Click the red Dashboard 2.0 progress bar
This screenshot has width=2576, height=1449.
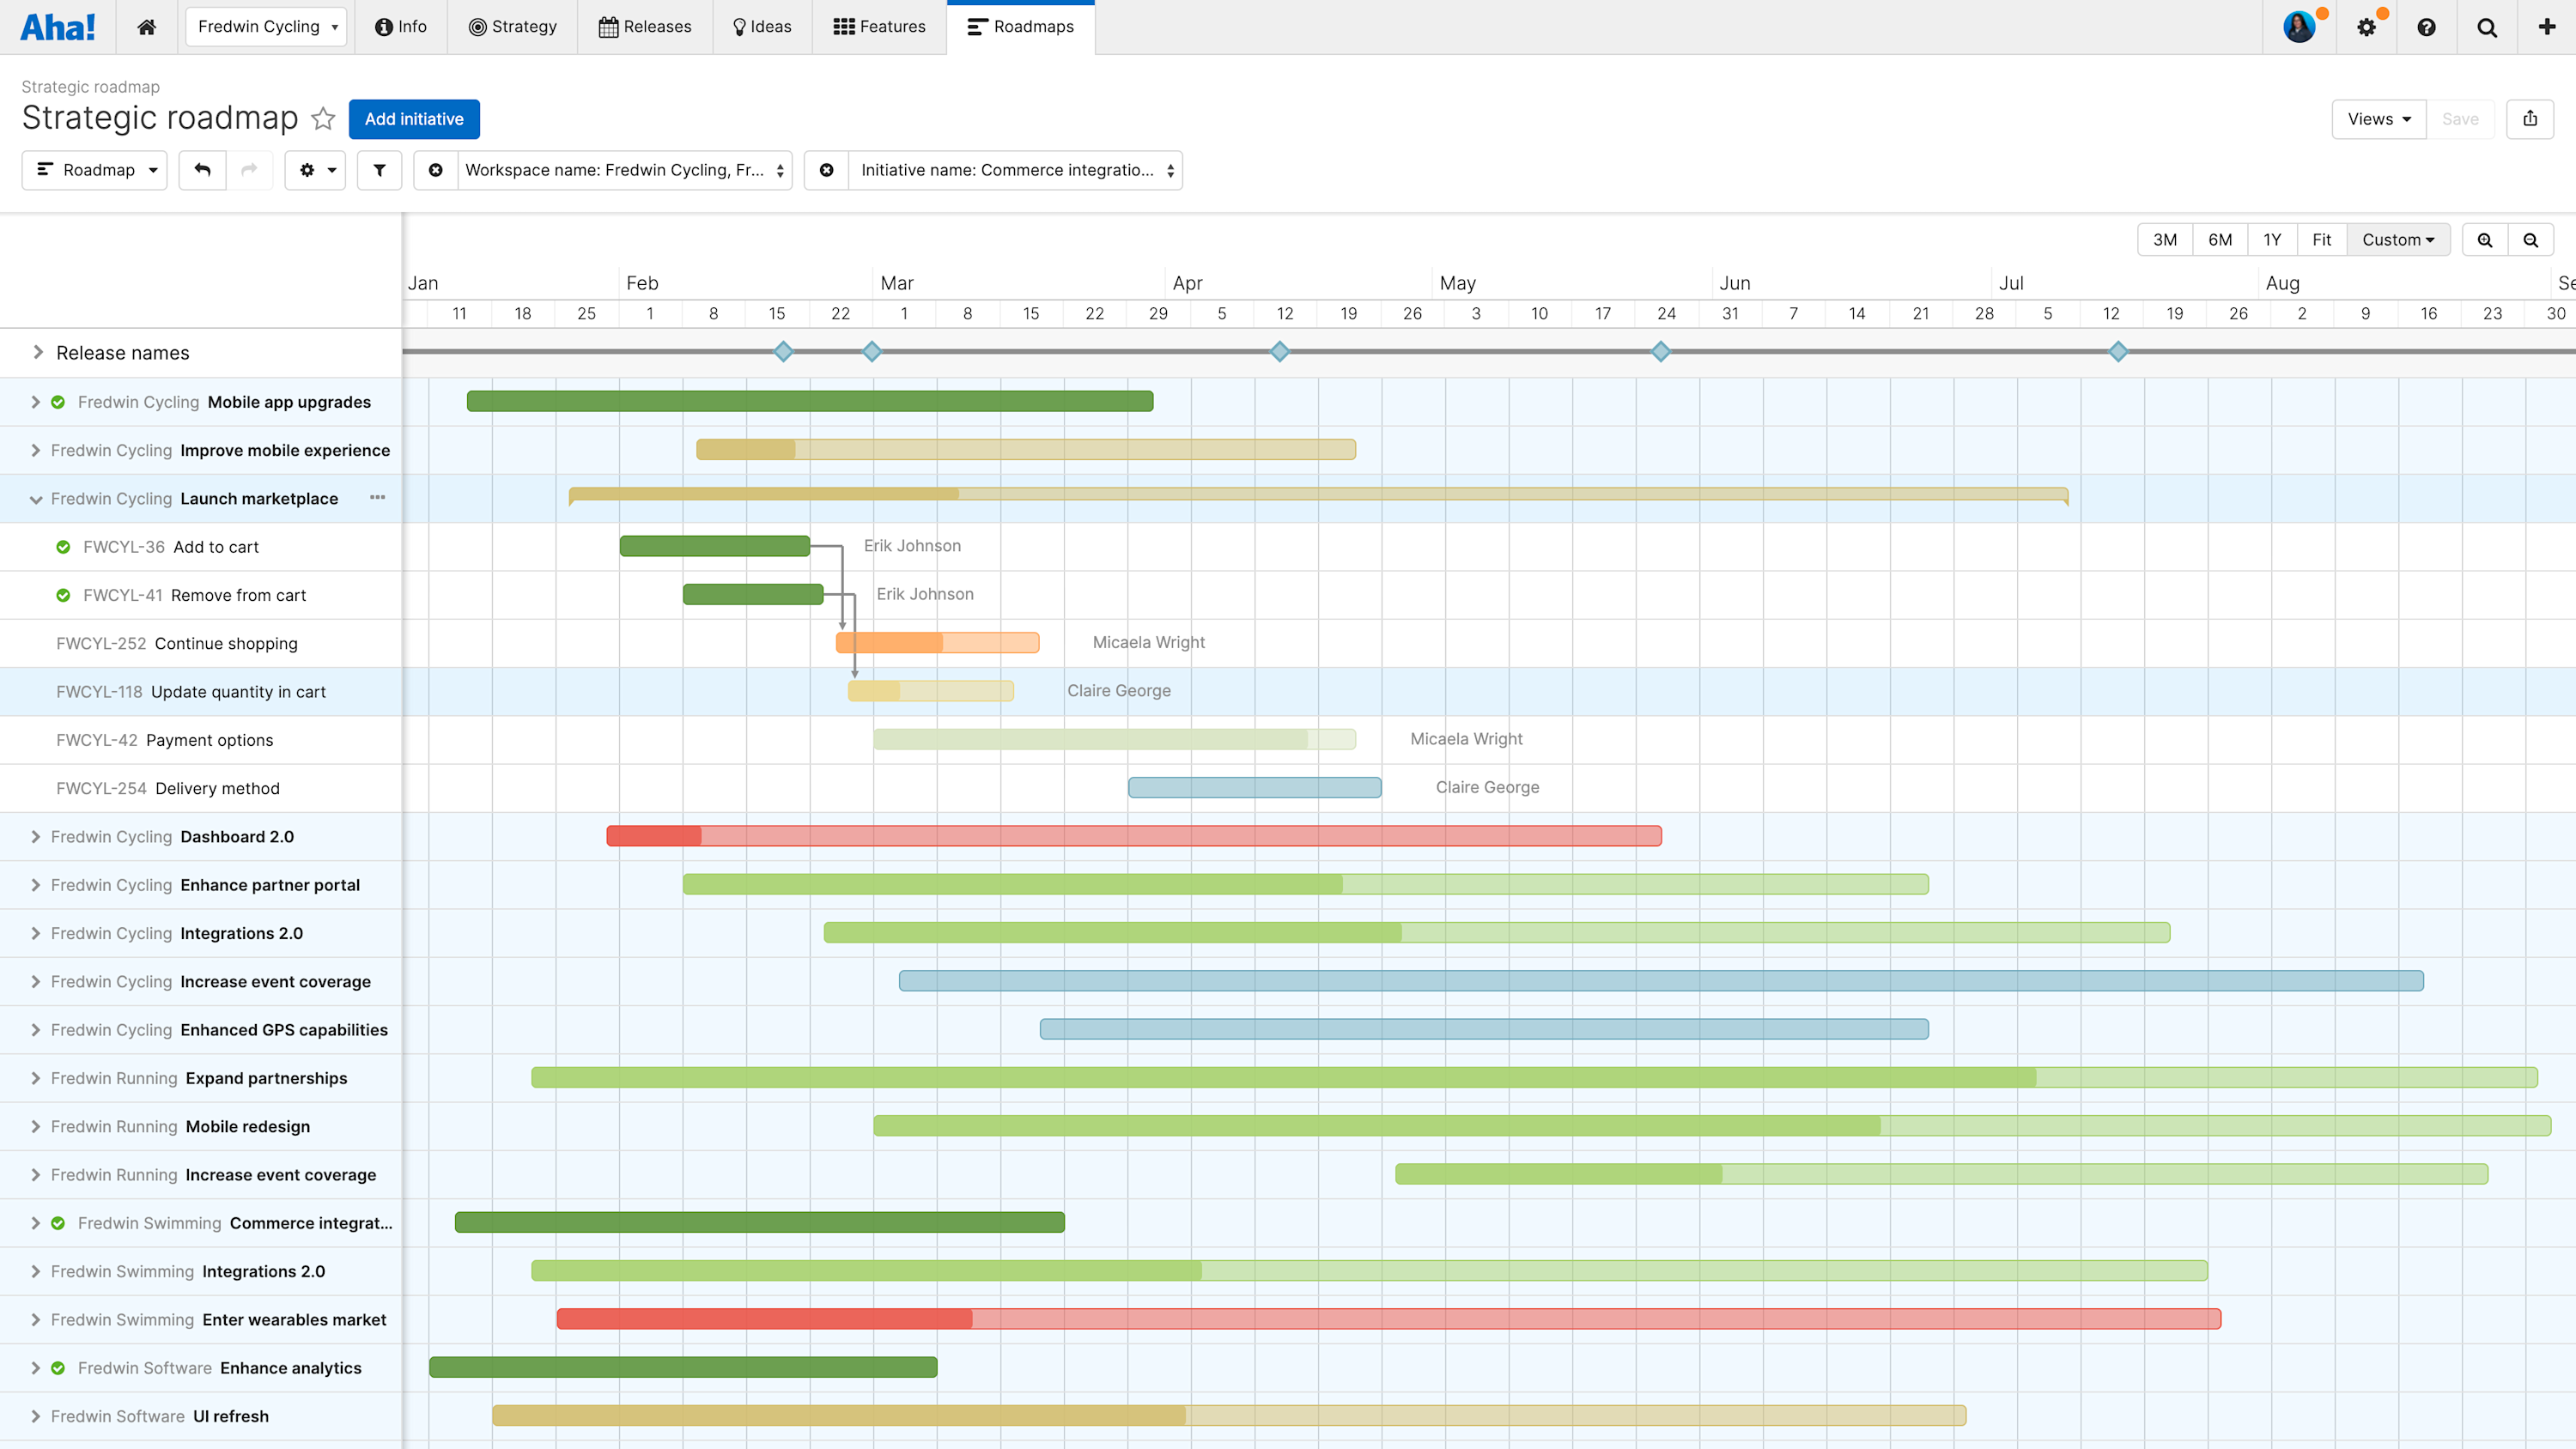pos(1134,836)
